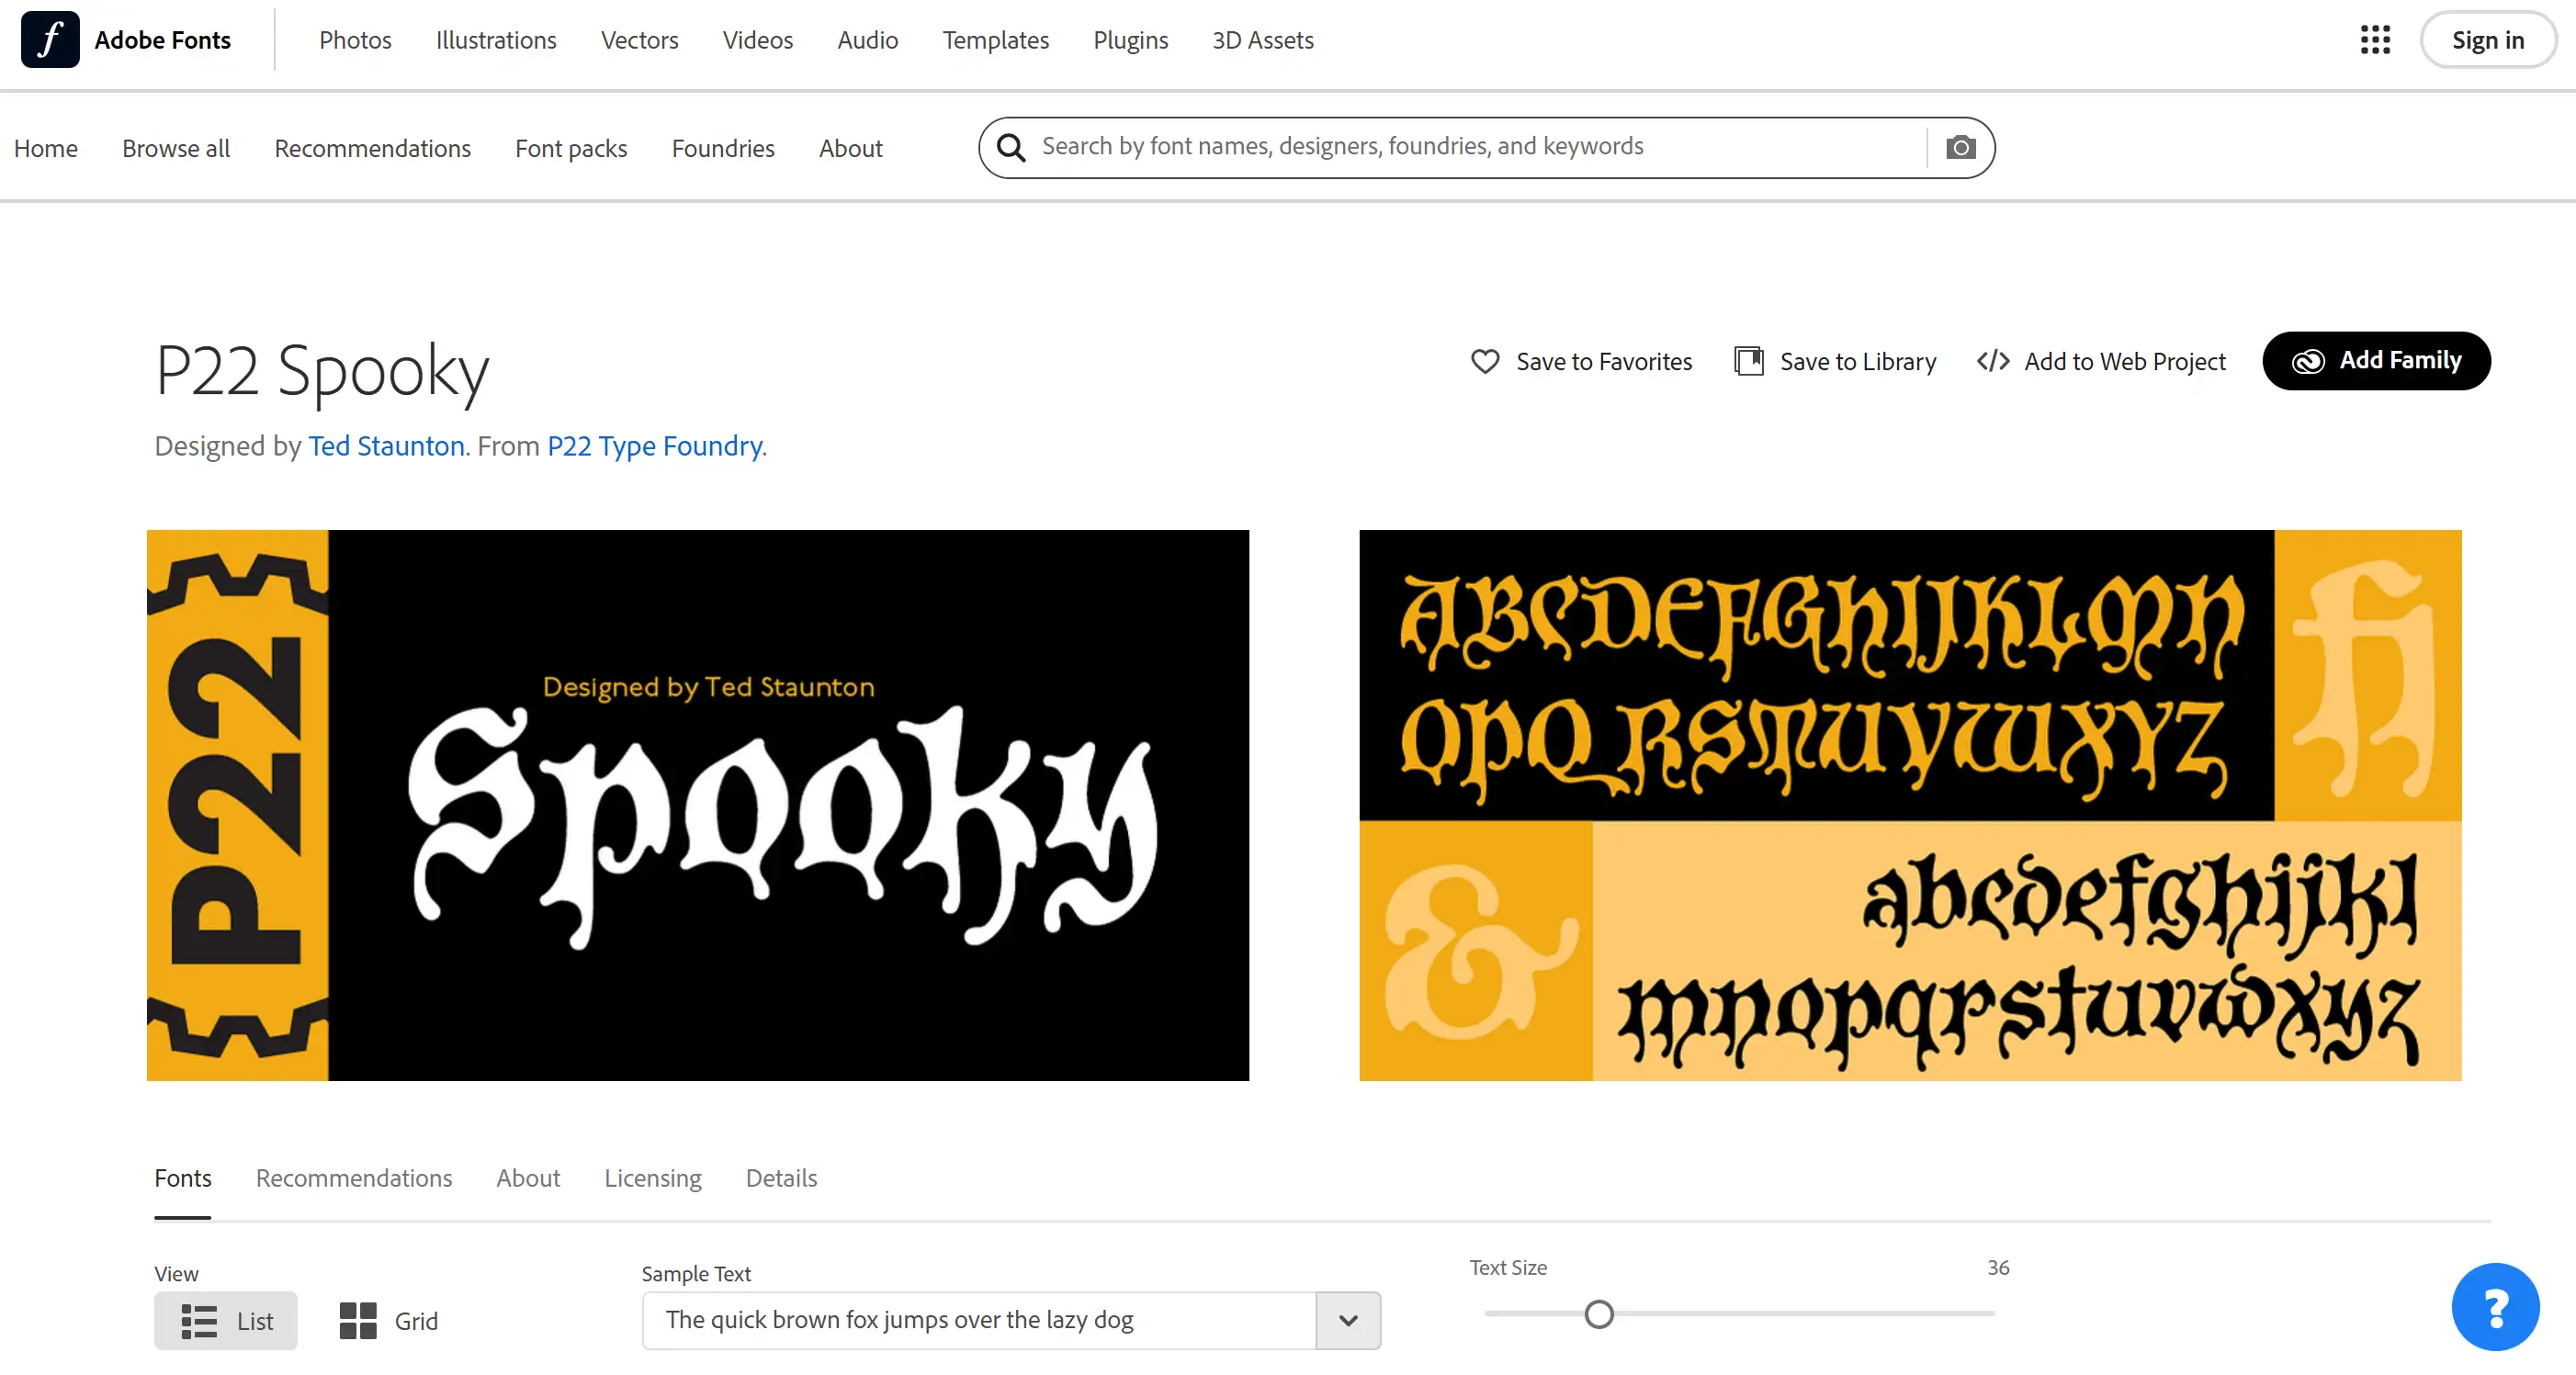Open 3D Assets in Adobe header
Viewport: 2576px width, 1375px height.
(1263, 40)
